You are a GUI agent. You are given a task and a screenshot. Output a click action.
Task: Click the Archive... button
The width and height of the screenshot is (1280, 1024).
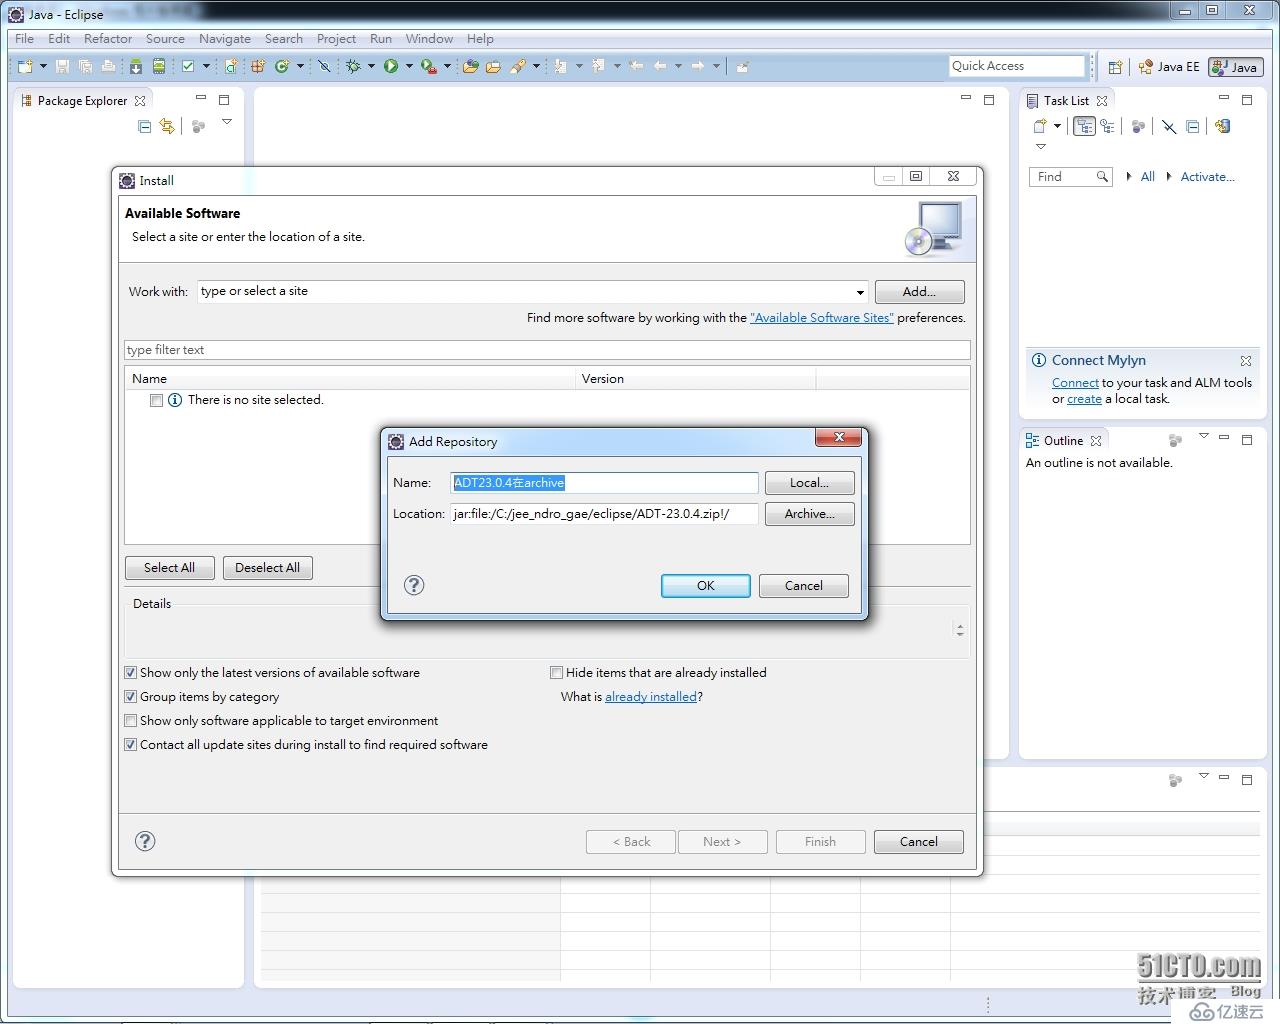tap(809, 514)
